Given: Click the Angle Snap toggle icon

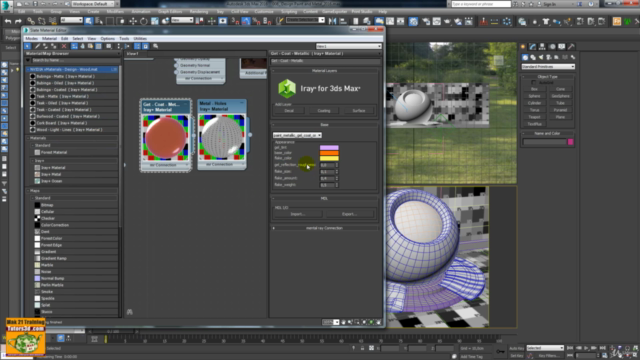Looking at the screenshot, I should coord(246,21).
